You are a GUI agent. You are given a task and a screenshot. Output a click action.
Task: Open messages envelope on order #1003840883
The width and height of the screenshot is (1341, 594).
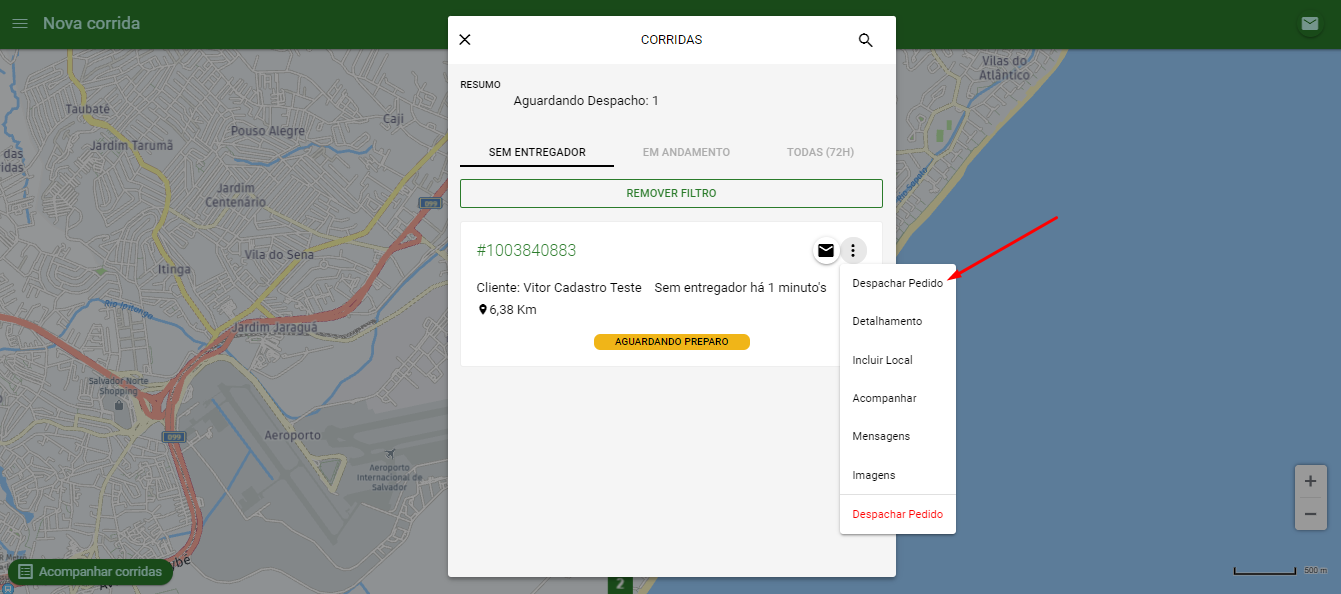[x=826, y=251]
